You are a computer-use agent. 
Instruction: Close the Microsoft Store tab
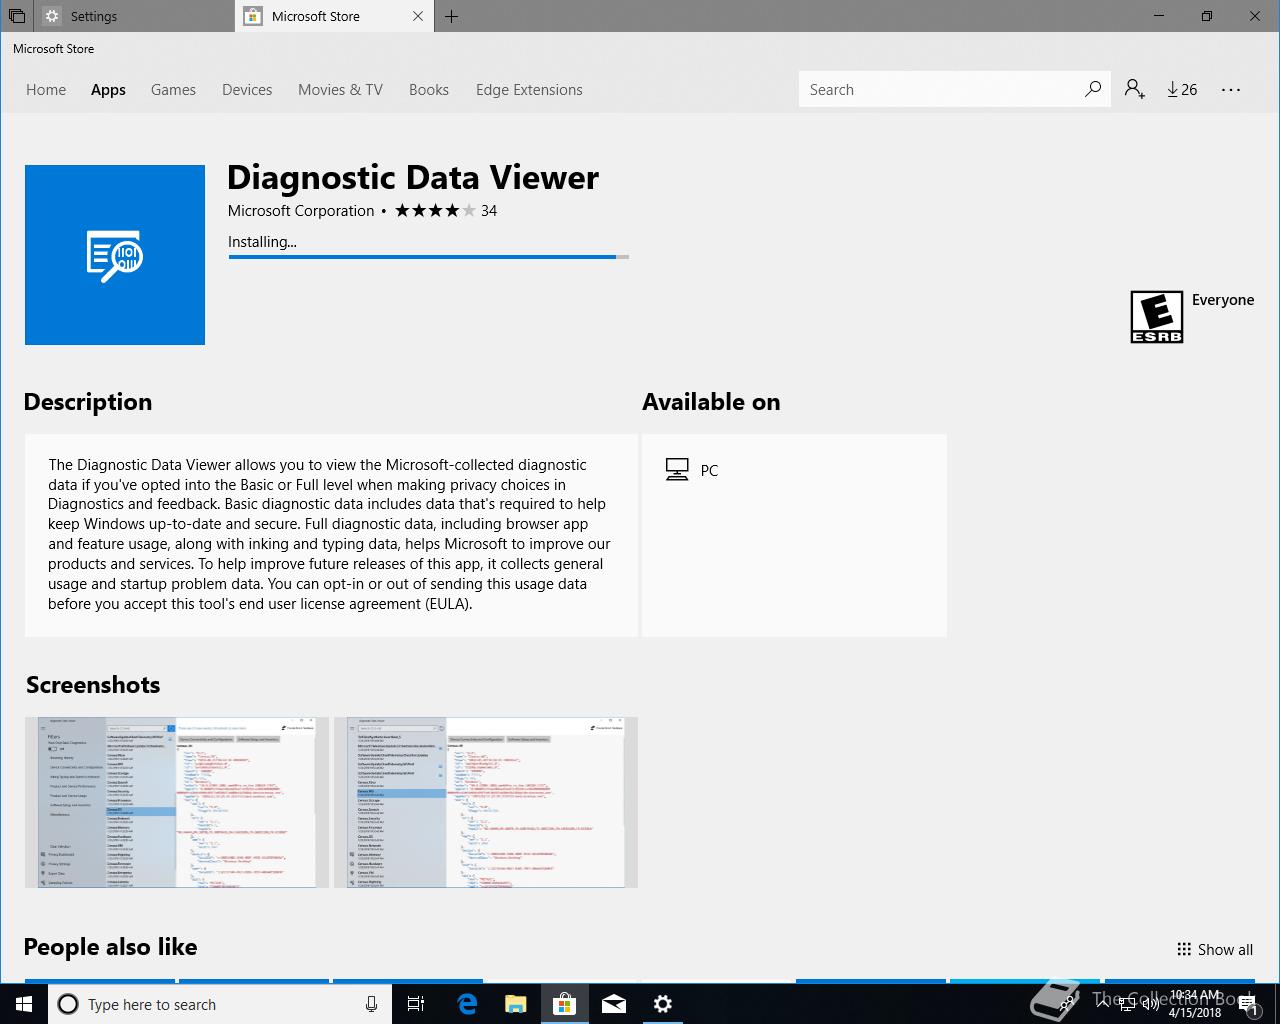click(418, 16)
